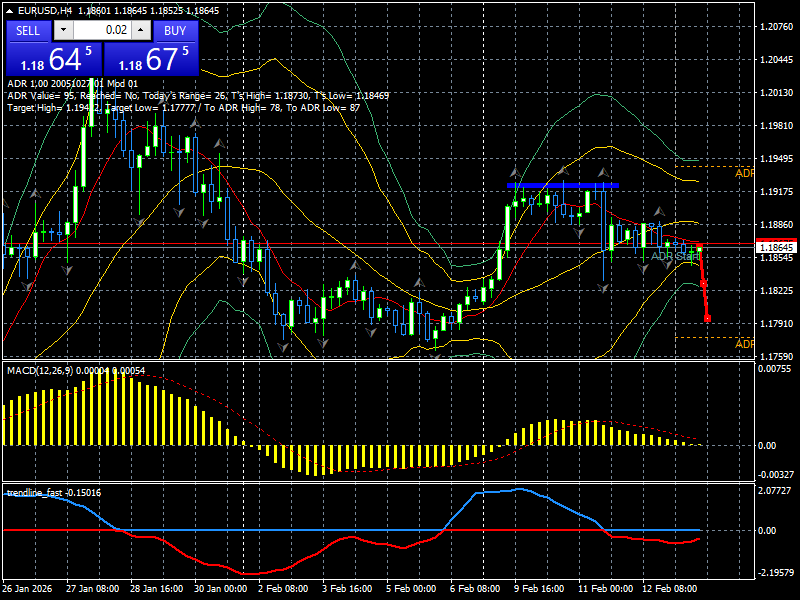The width and height of the screenshot is (800, 600).
Task: Click the 3 Feb 16:00 time label
Action: 347,589
